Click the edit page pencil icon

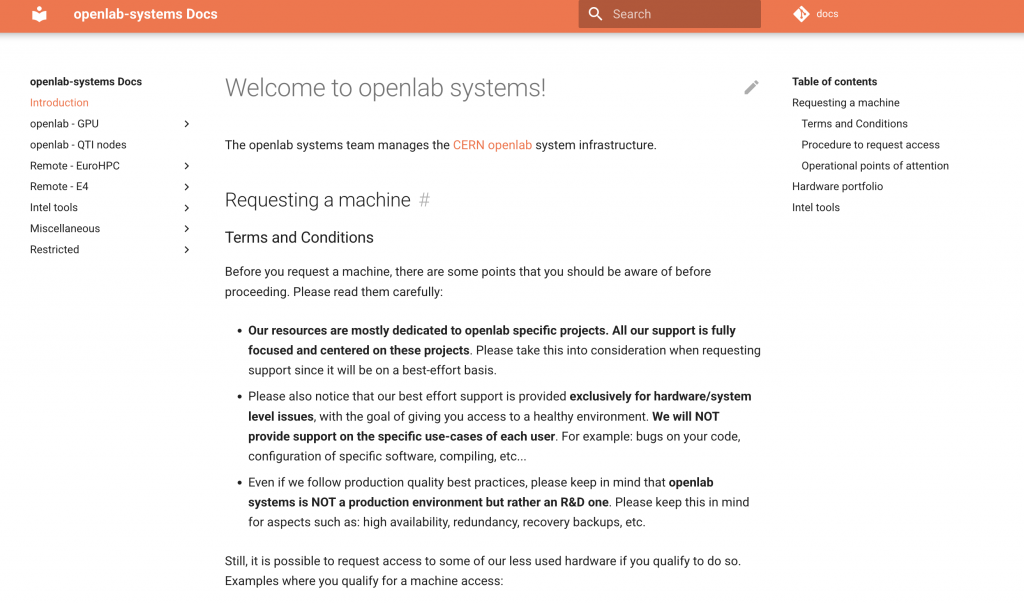751,88
